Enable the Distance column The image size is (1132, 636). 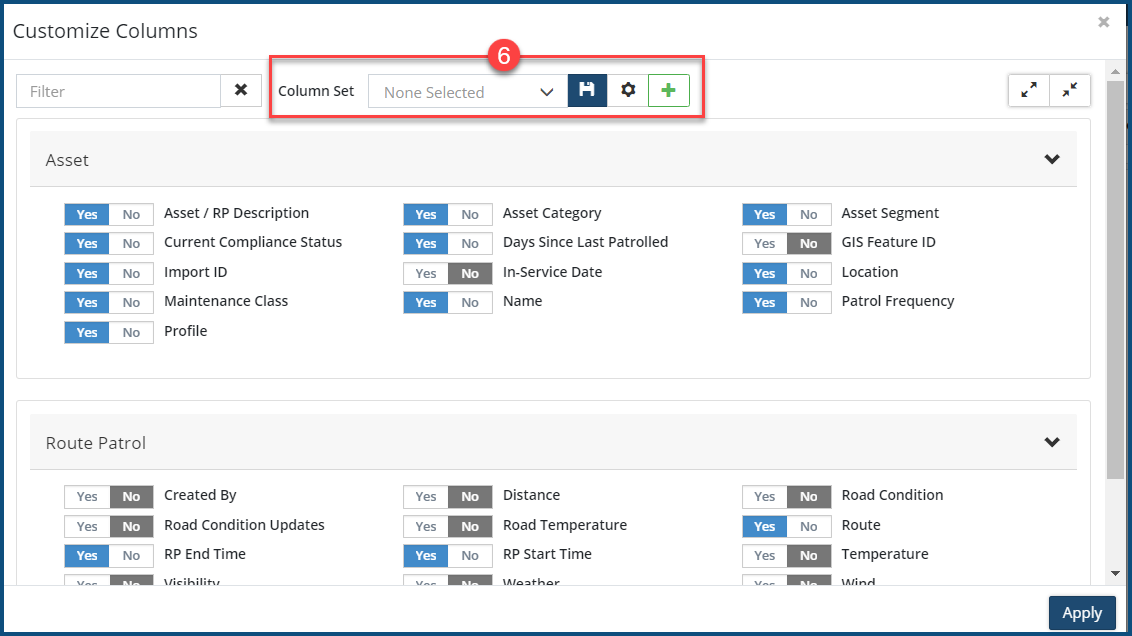click(x=426, y=497)
